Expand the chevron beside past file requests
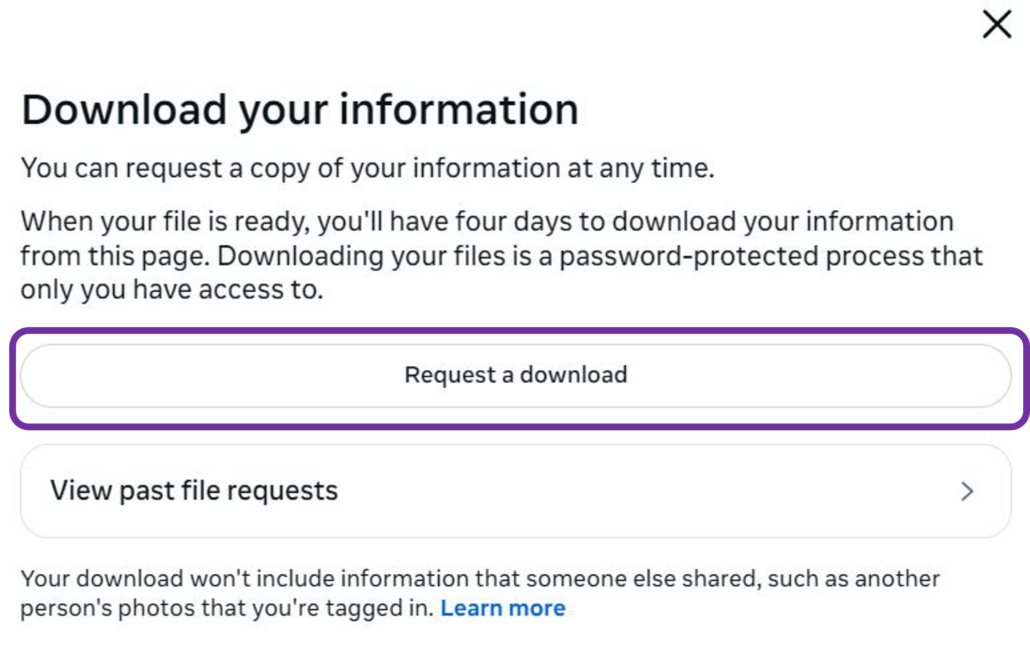Viewport: 1030px width, 661px height. point(967,491)
